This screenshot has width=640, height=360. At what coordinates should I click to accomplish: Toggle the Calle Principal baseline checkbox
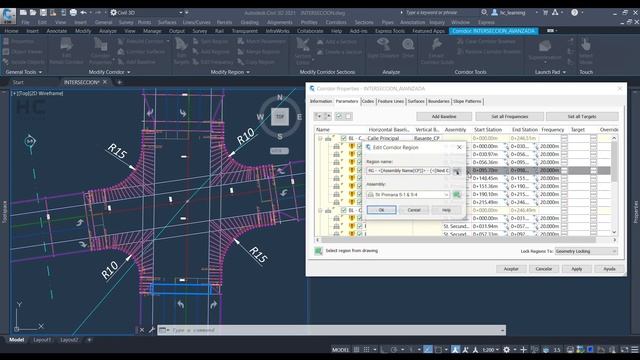pos(343,138)
